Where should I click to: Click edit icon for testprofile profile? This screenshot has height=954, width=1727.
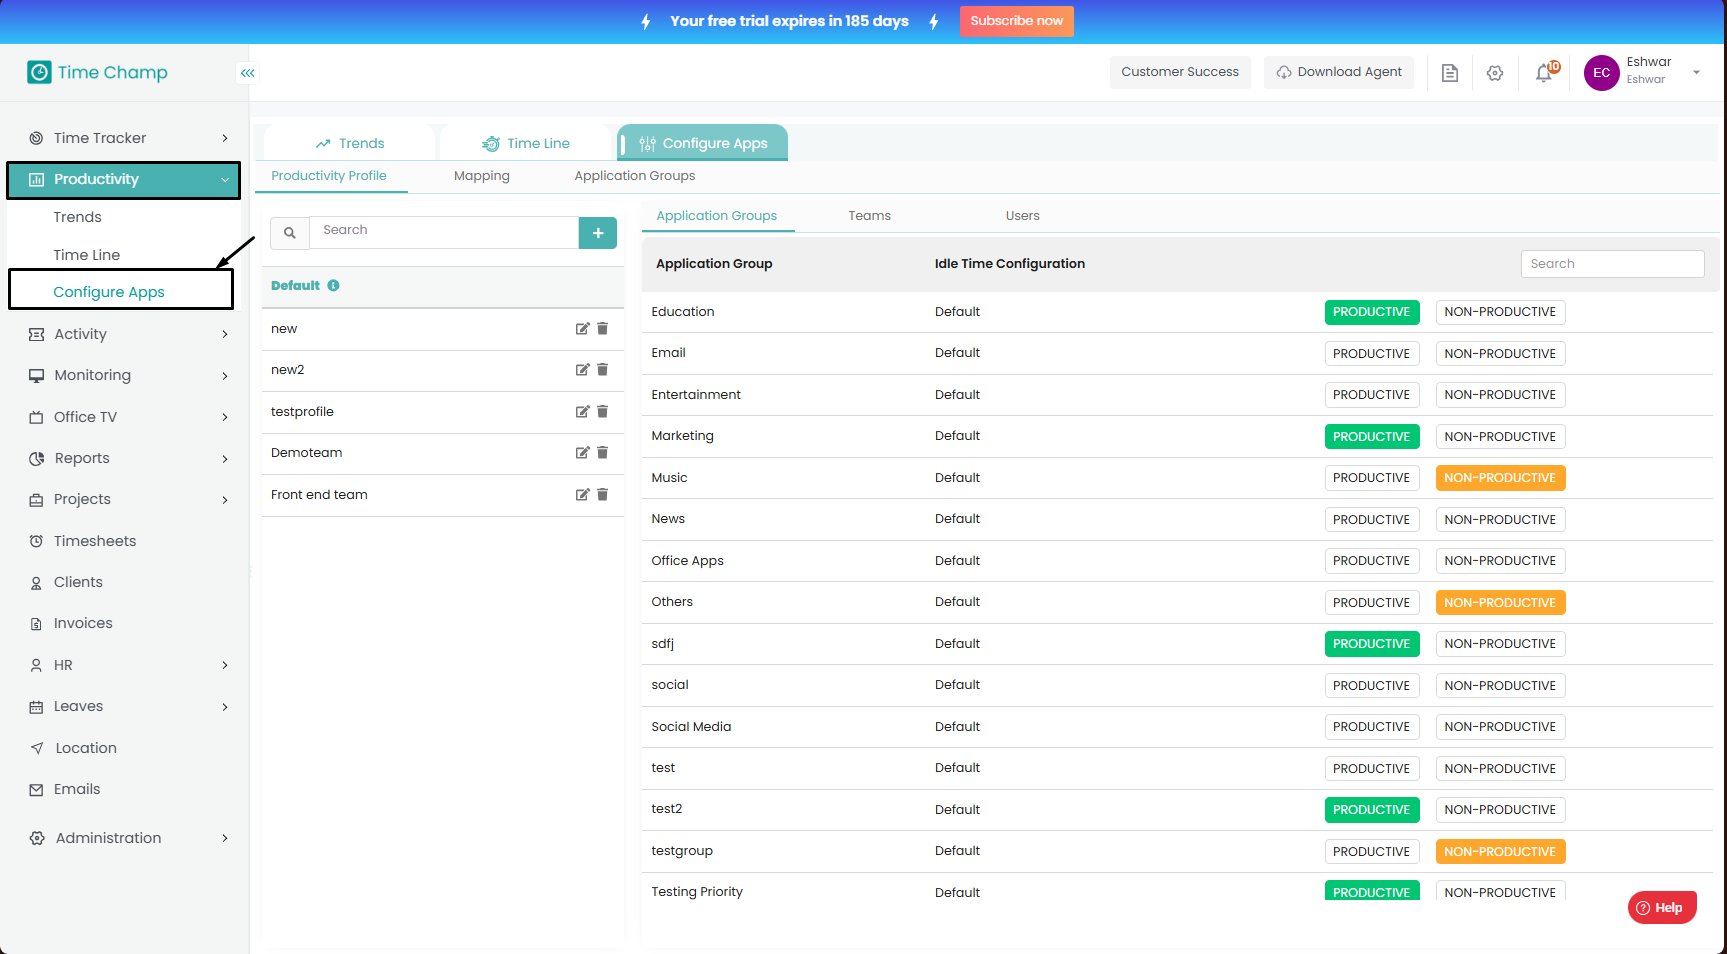[x=582, y=412]
